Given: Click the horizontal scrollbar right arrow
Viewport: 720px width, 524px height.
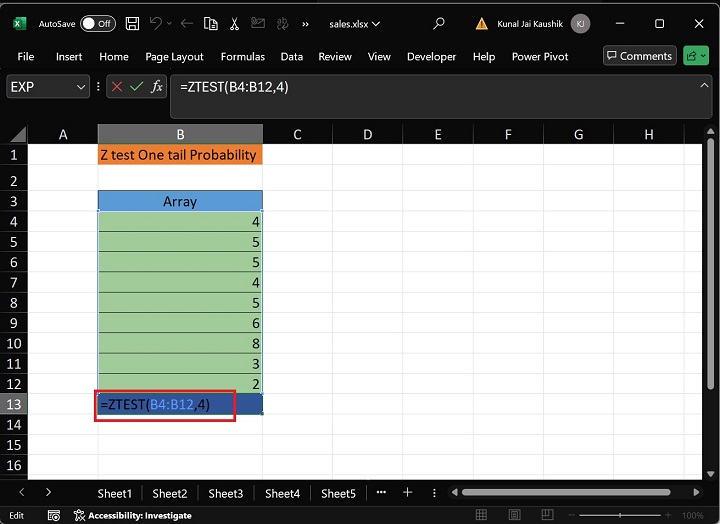Looking at the screenshot, I should coord(696,492).
